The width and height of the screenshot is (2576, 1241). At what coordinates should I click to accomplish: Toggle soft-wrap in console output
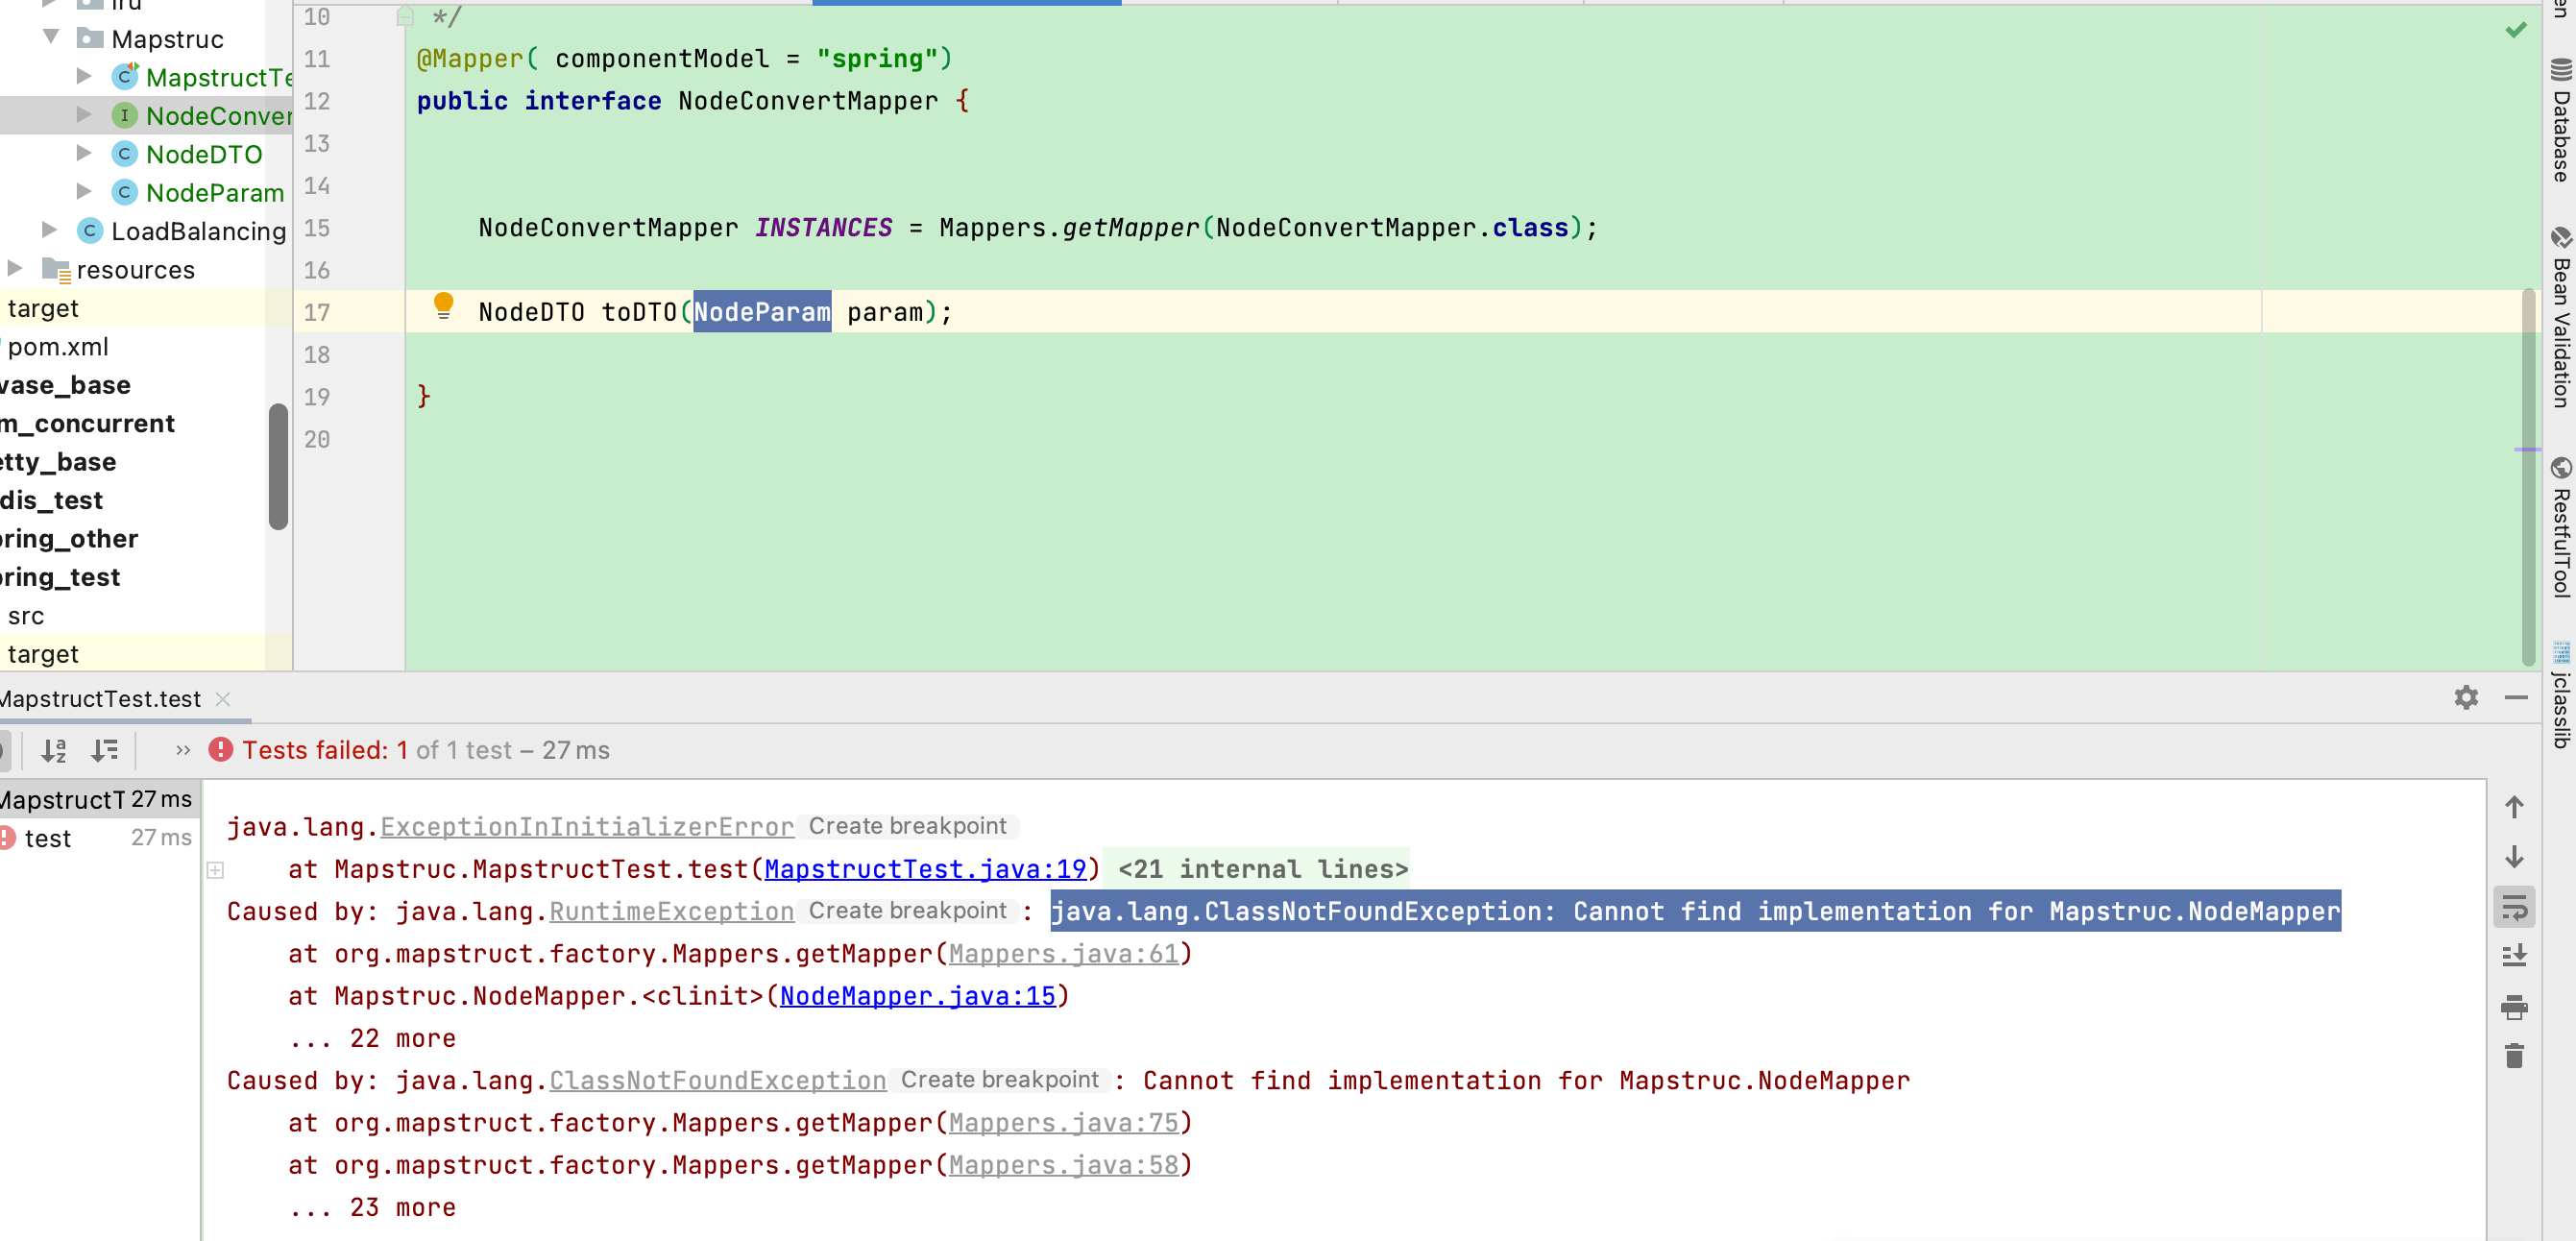(x=2514, y=908)
